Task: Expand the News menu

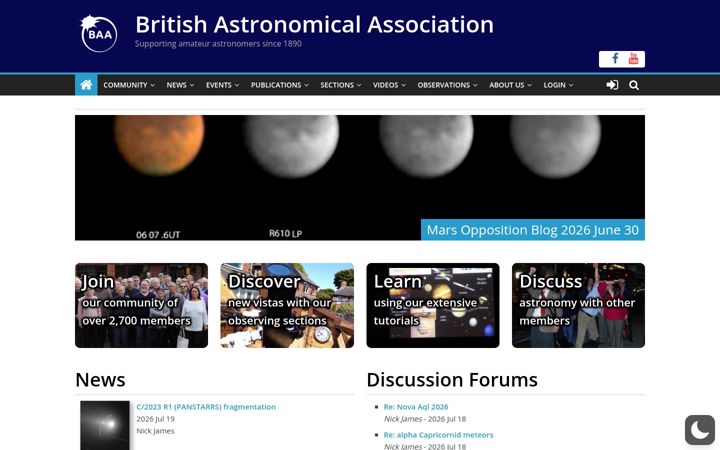Action: (x=180, y=85)
